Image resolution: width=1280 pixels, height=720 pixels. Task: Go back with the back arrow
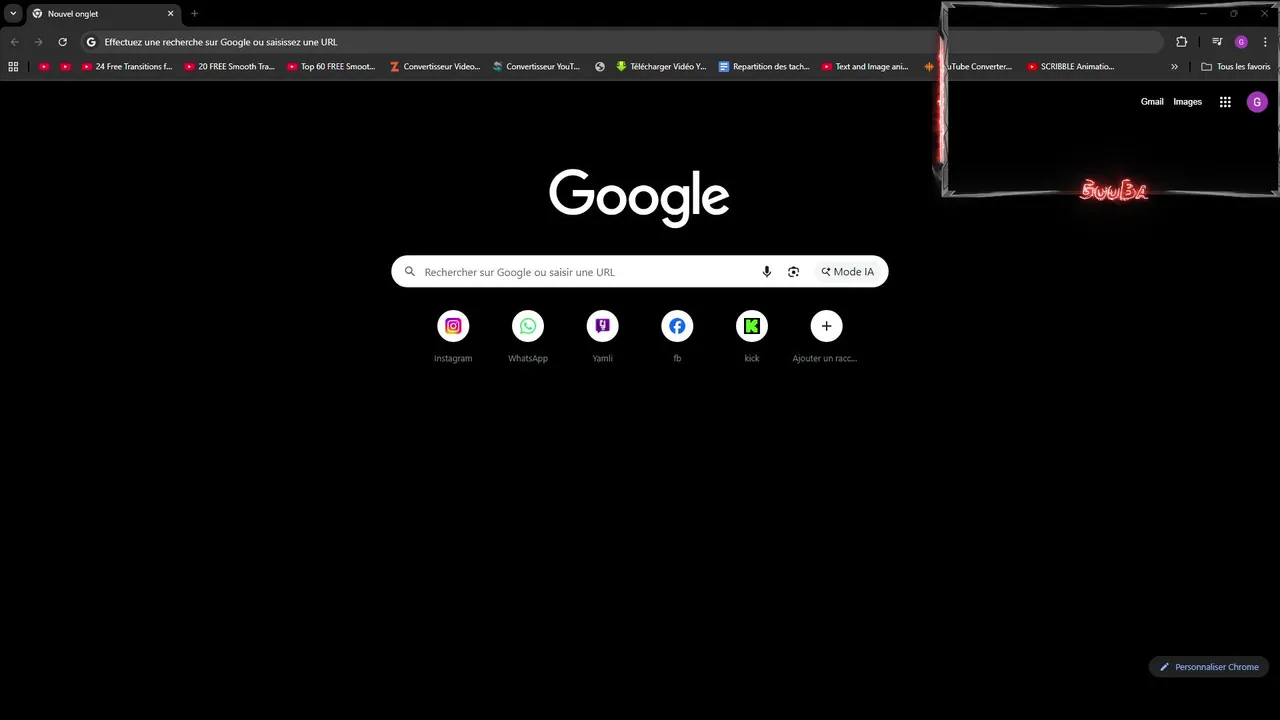click(x=14, y=42)
